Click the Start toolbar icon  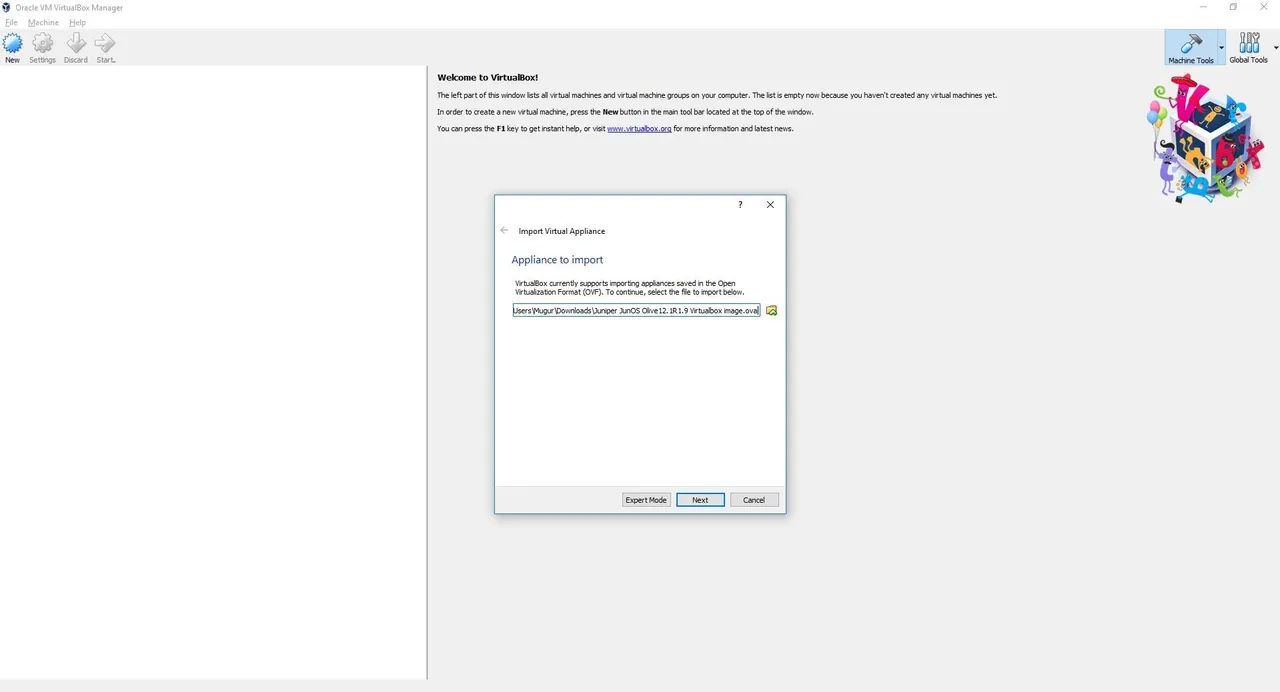pyautogui.click(x=105, y=47)
